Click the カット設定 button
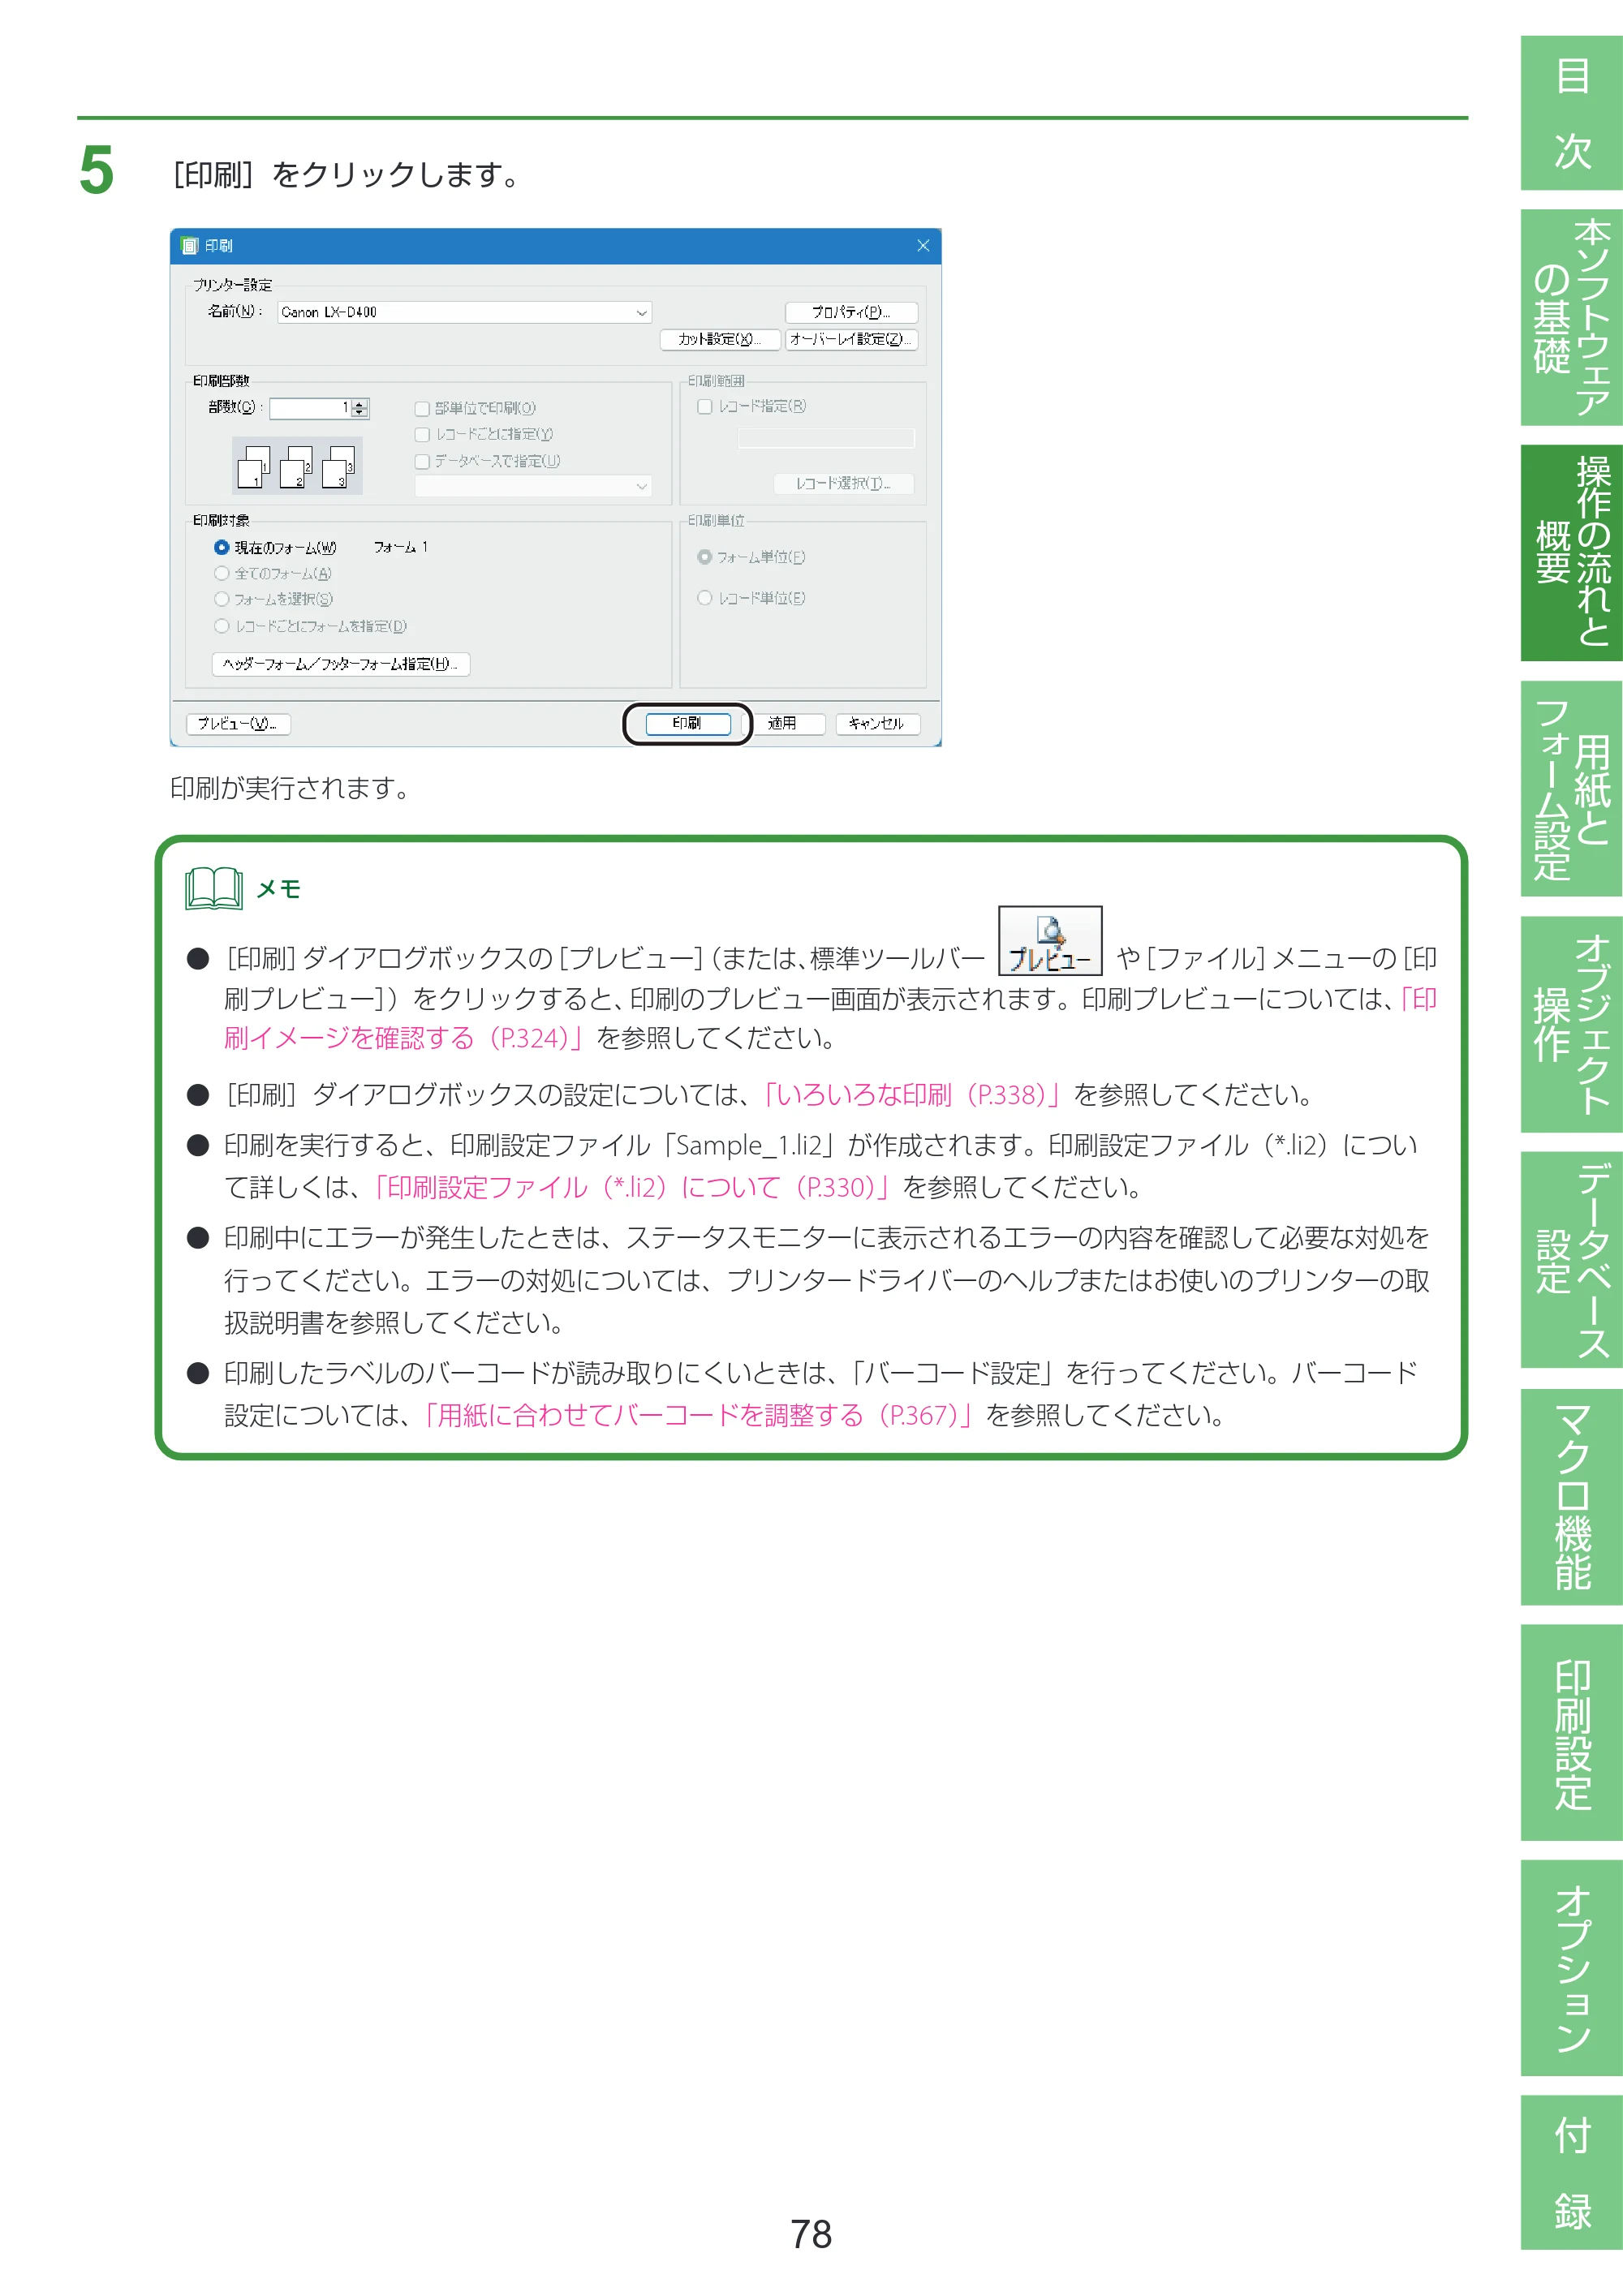The width and height of the screenshot is (1623, 2296). click(x=719, y=340)
